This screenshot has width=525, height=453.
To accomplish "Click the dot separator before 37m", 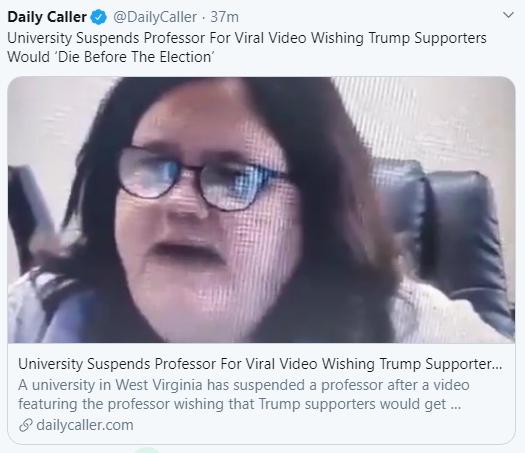I will (204, 17).
